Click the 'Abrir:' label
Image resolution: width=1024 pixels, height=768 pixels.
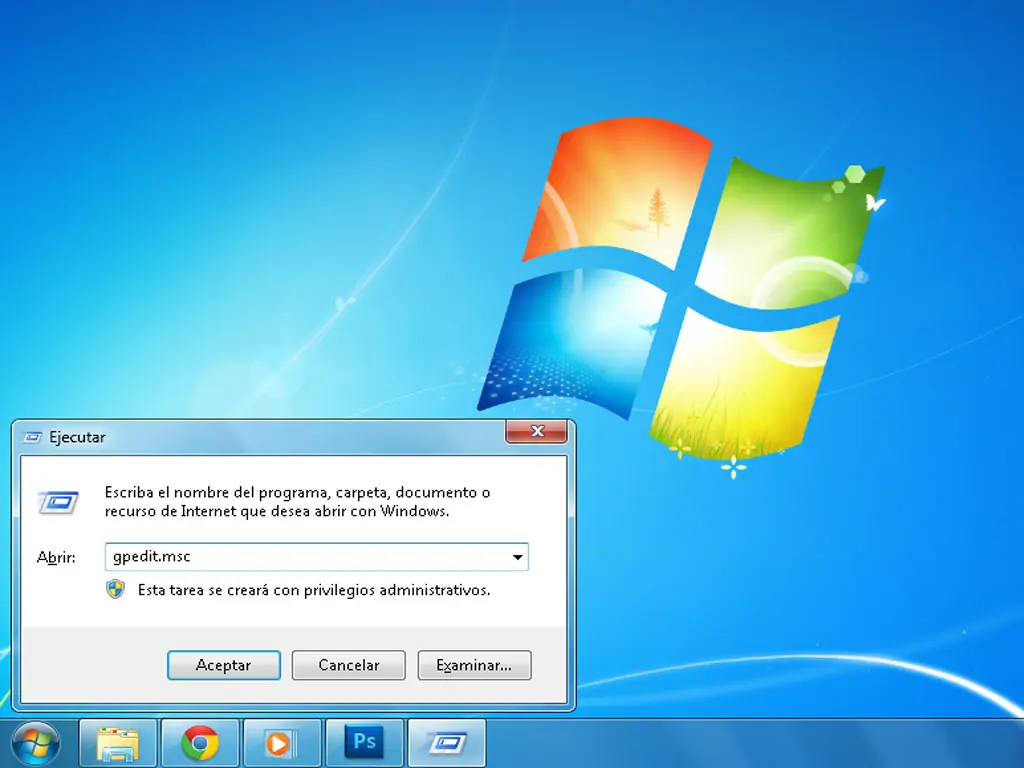click(56, 557)
